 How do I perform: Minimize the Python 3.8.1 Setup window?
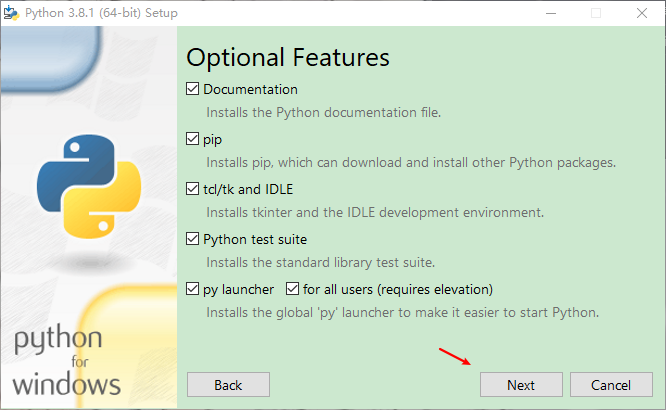551,13
